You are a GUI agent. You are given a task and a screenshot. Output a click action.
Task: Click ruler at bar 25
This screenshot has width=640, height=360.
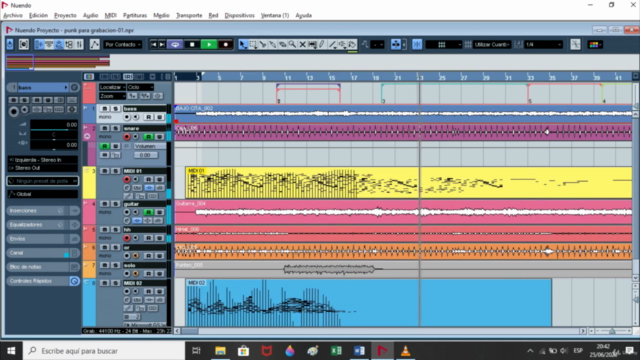pyautogui.click(x=442, y=78)
